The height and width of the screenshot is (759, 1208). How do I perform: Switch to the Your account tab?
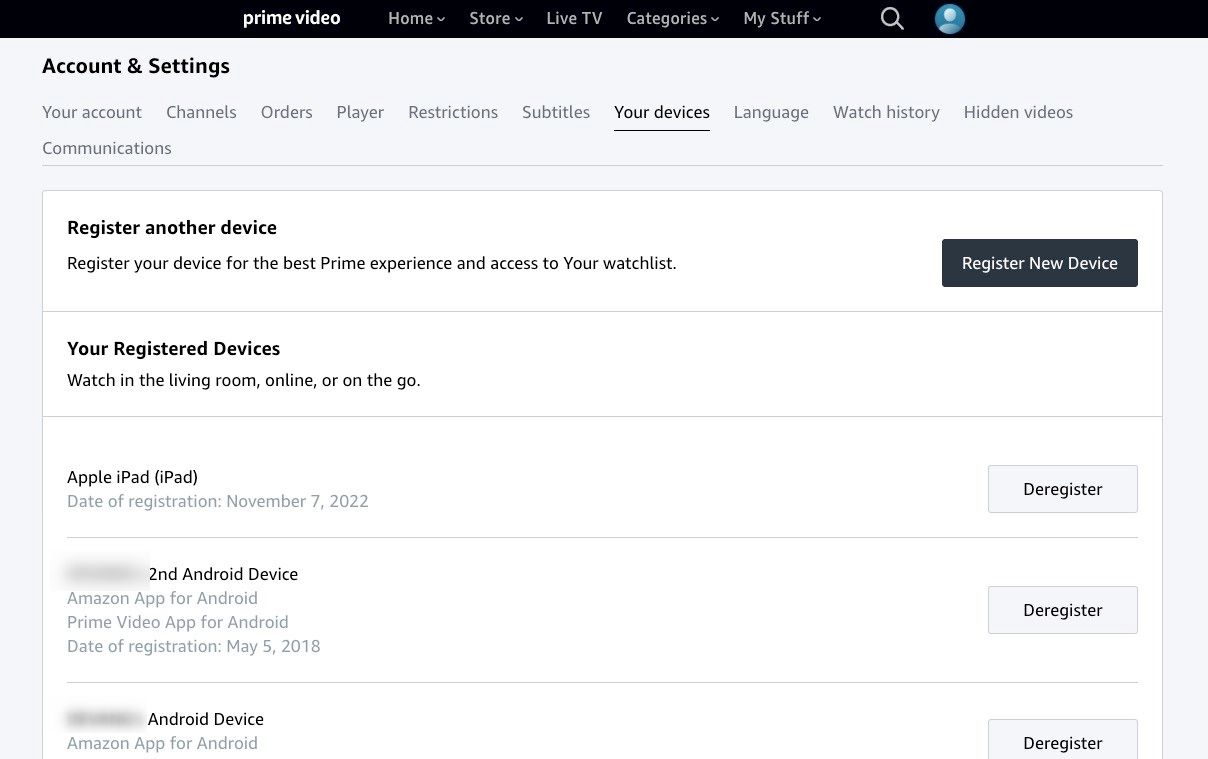(x=92, y=112)
